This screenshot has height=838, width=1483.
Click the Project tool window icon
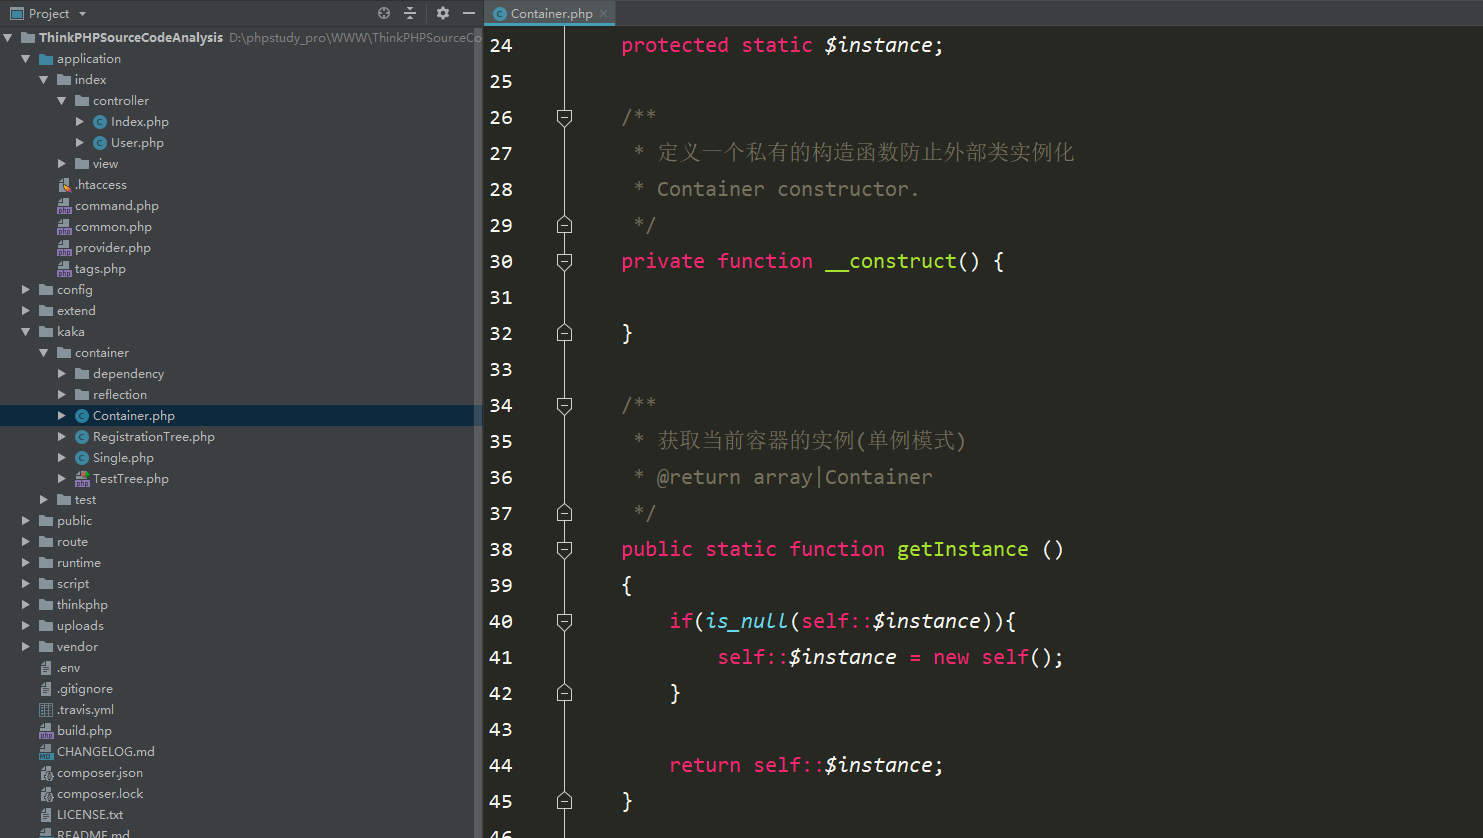(16, 13)
